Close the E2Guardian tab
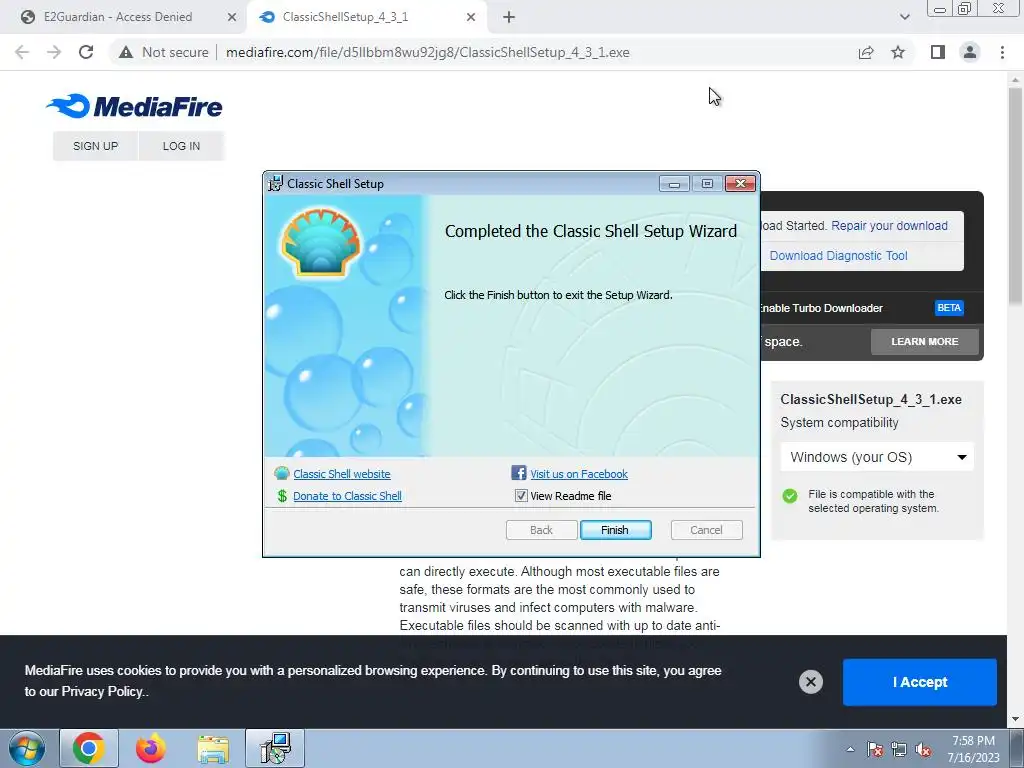The width and height of the screenshot is (1024, 768). coord(232,17)
